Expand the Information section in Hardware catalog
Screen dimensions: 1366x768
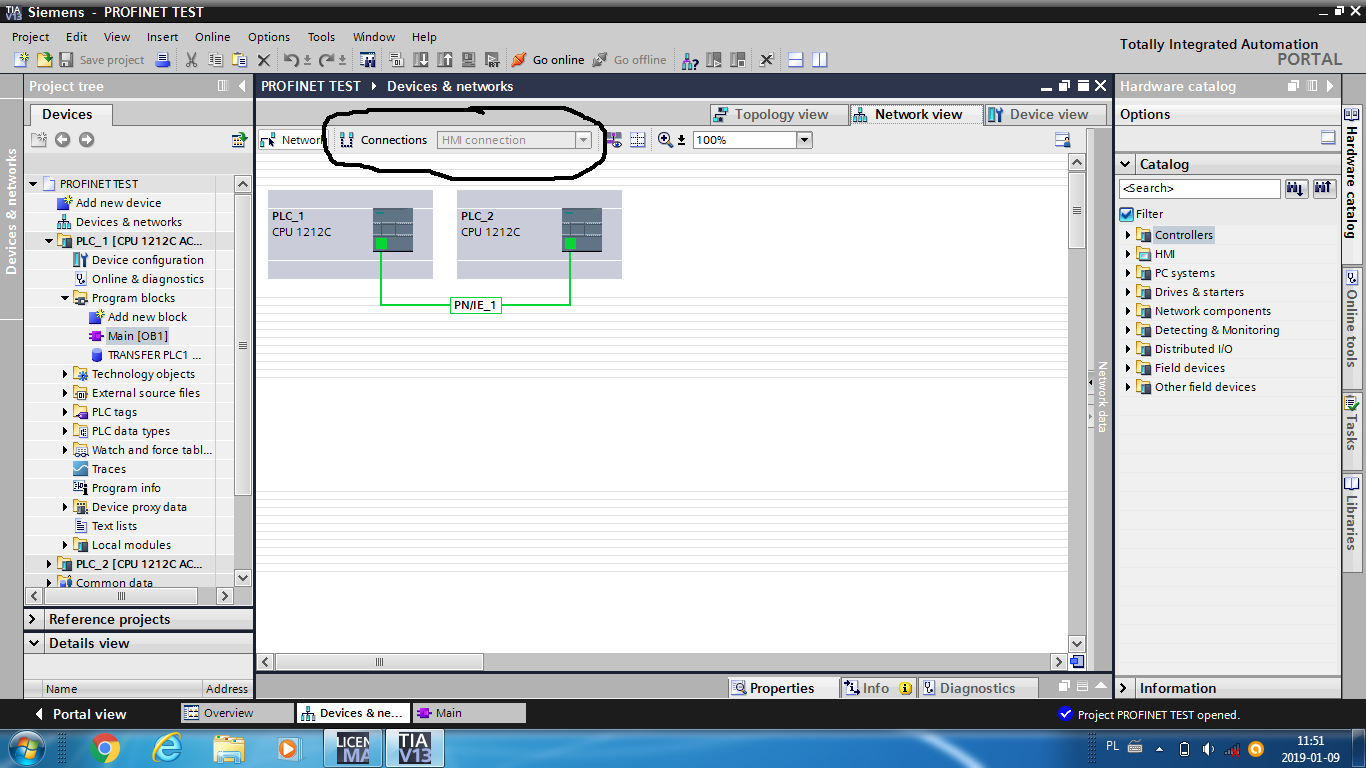(1124, 688)
